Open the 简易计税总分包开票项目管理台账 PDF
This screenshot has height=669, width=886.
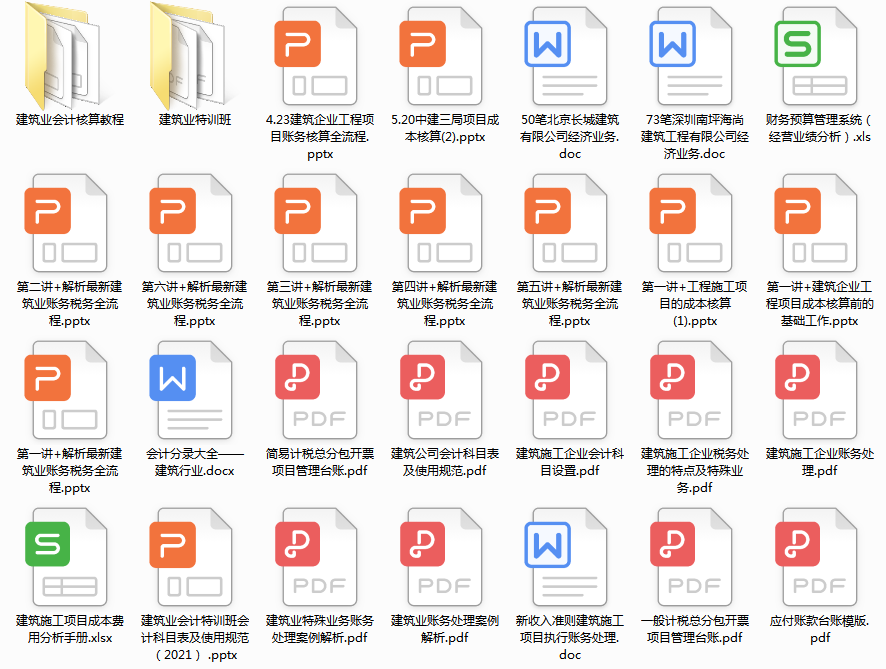click(318, 390)
